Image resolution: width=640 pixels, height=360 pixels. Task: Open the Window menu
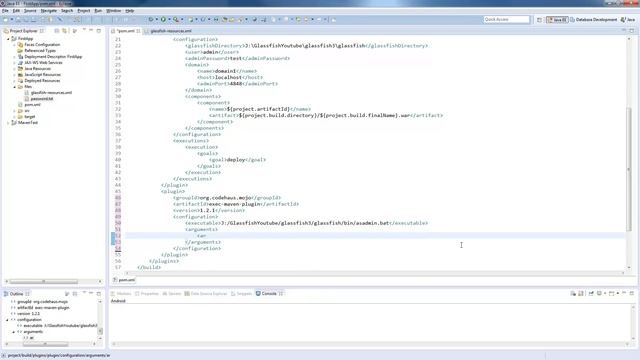113,11
